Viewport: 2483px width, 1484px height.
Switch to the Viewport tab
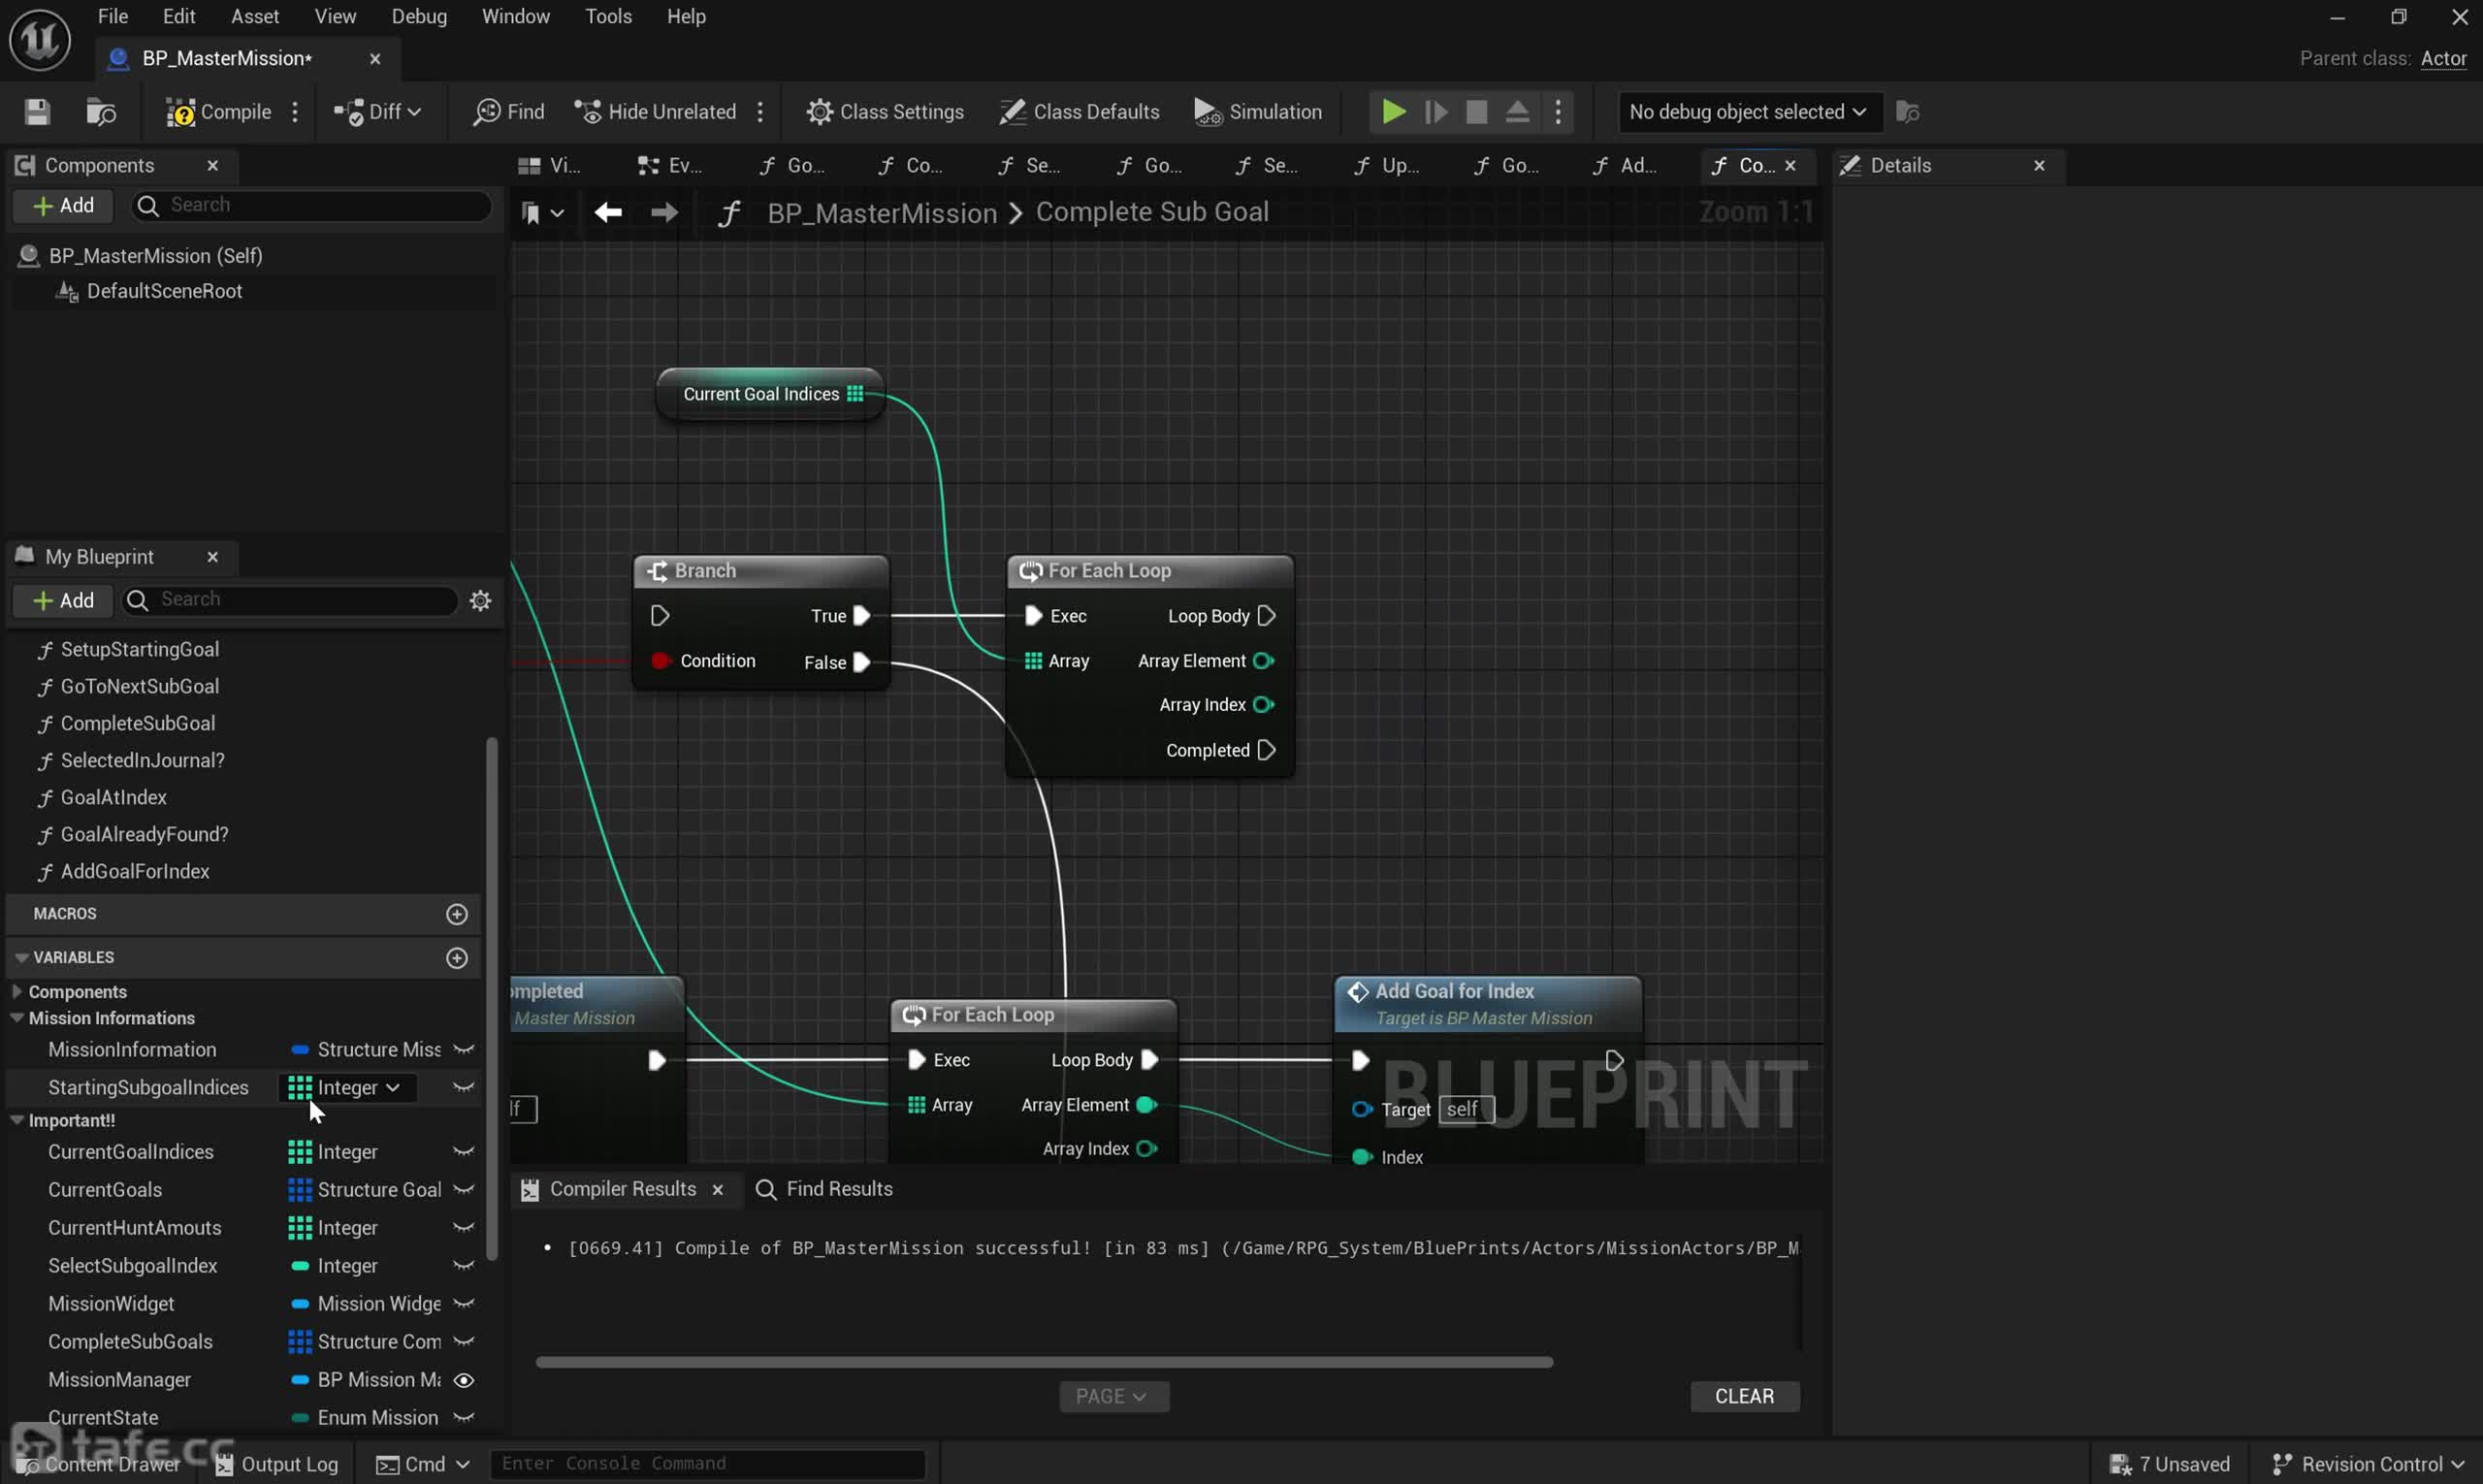[551, 166]
